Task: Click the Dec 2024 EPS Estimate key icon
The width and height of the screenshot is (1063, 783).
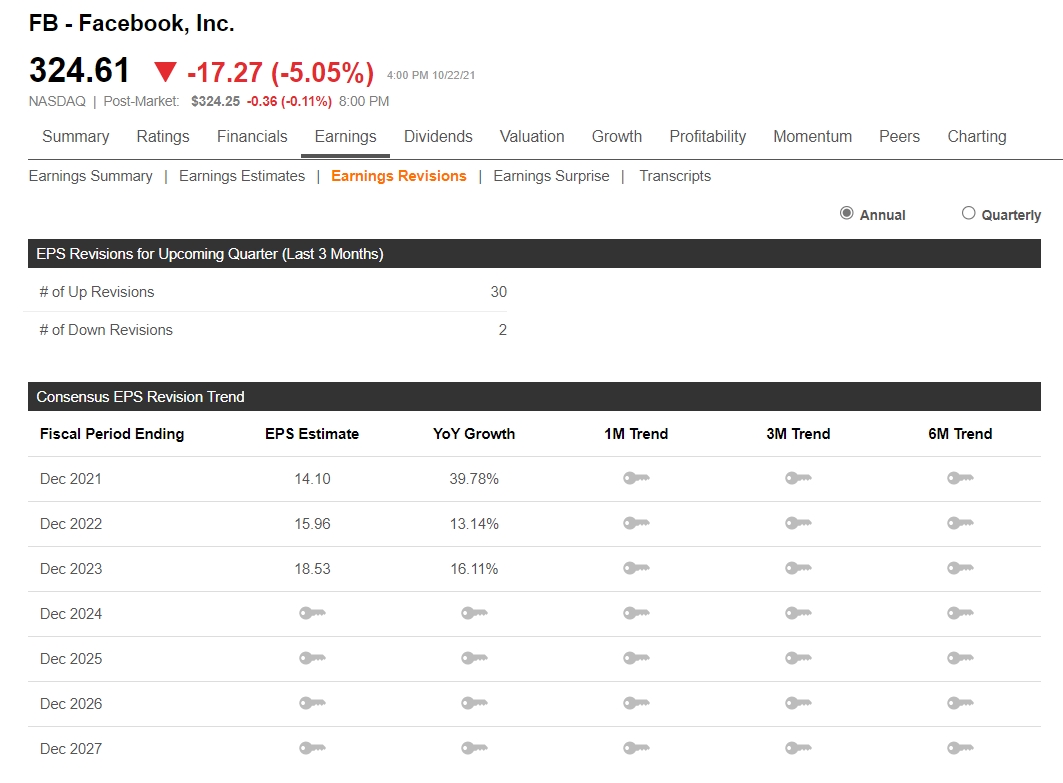Action: [312, 613]
